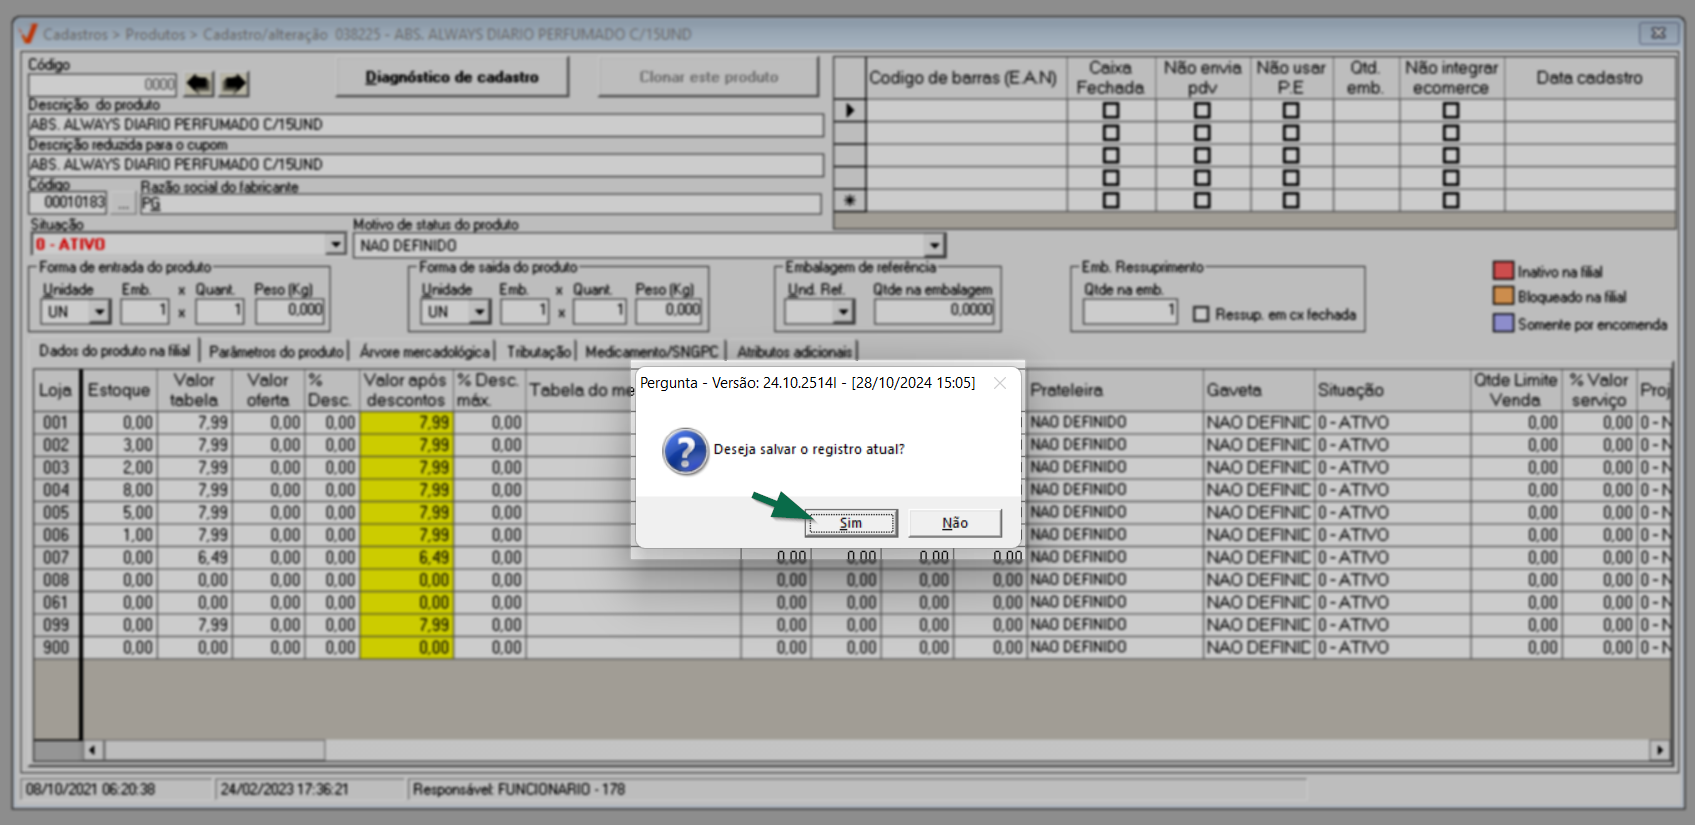The width and height of the screenshot is (1695, 825).
Task: Click the Diagnóstico de cadastro button
Action: point(452,77)
